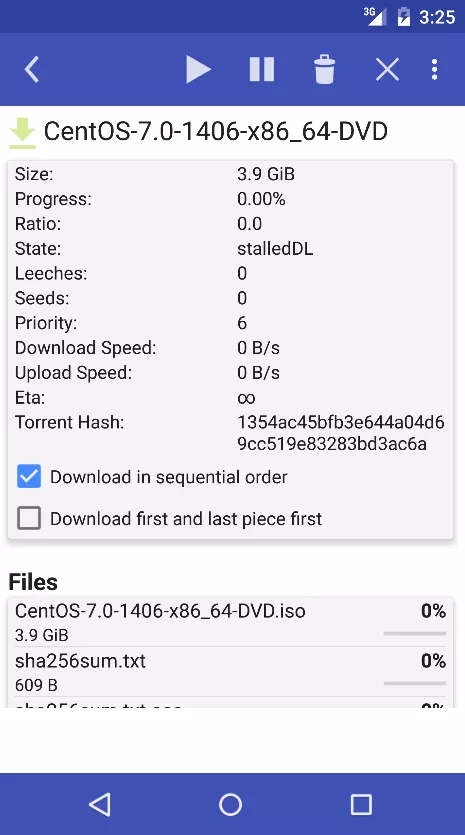Pause torrent with the pause icon

[x=262, y=70]
